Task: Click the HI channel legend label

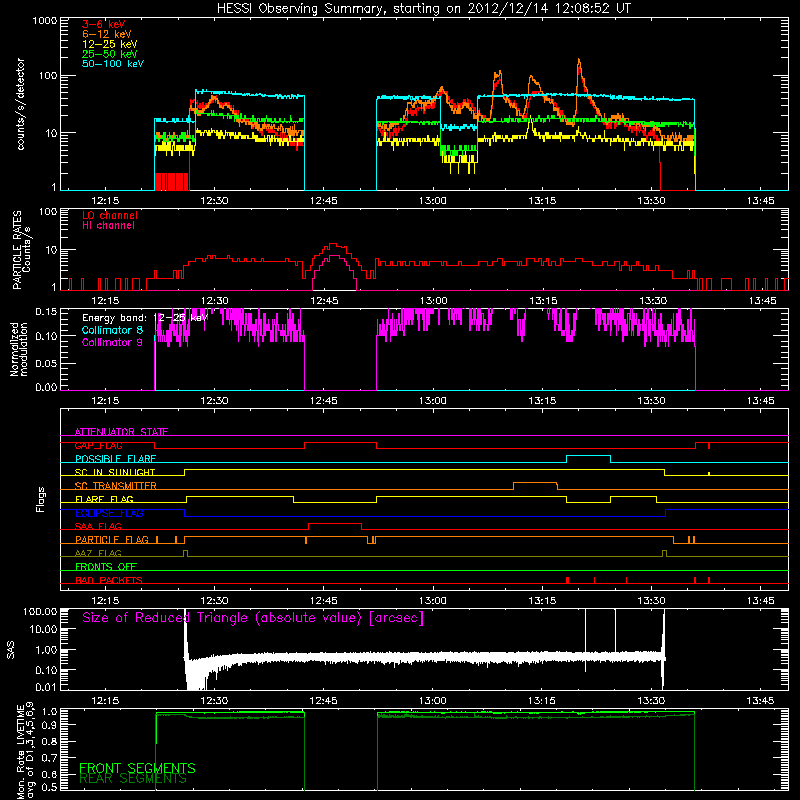Action: pyautogui.click(x=108, y=226)
